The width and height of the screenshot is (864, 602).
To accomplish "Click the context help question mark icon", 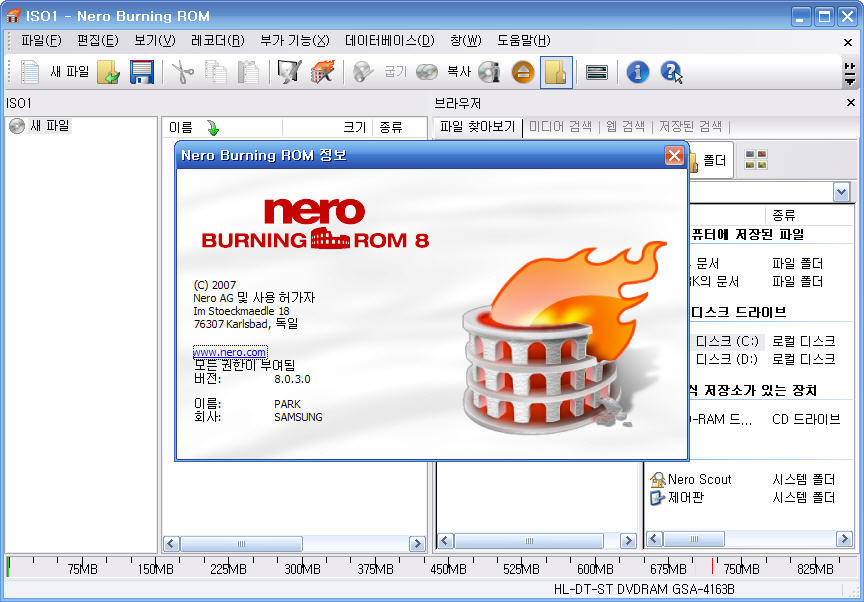I will tap(671, 72).
